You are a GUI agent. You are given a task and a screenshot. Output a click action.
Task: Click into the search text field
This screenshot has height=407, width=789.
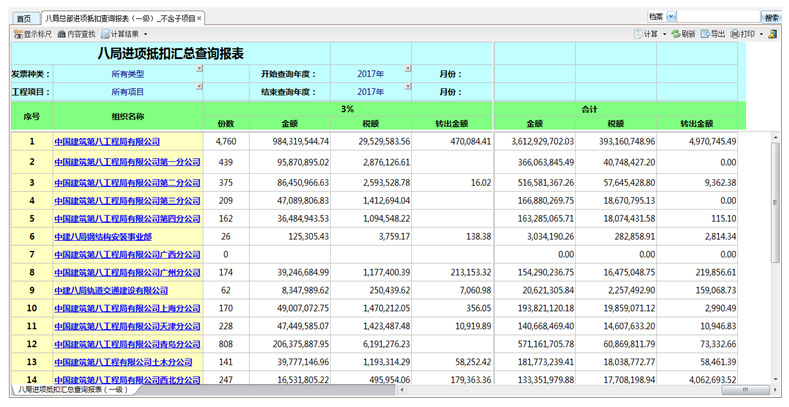pyautogui.click(x=718, y=17)
